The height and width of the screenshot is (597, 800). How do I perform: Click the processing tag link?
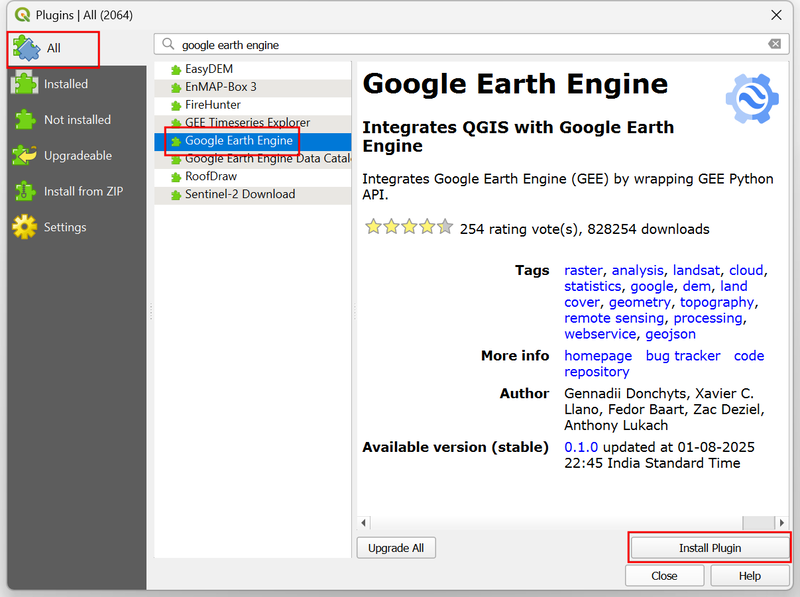click(x=708, y=318)
